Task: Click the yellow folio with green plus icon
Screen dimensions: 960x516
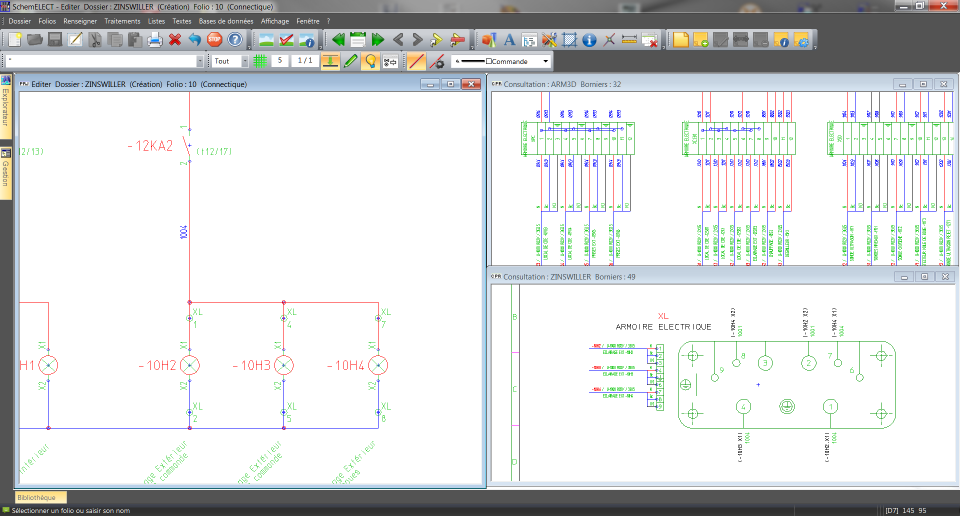Action: pos(701,40)
